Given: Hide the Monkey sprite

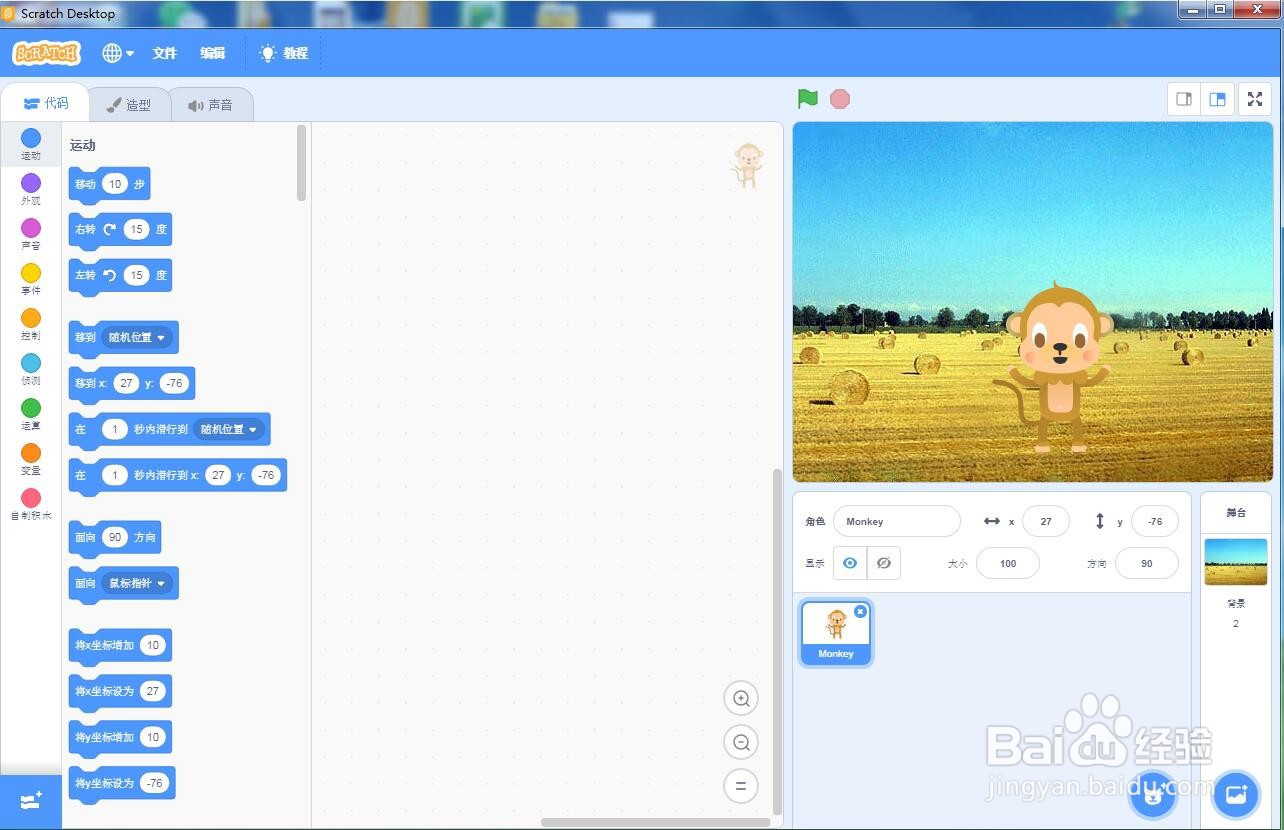Looking at the screenshot, I should (883, 563).
